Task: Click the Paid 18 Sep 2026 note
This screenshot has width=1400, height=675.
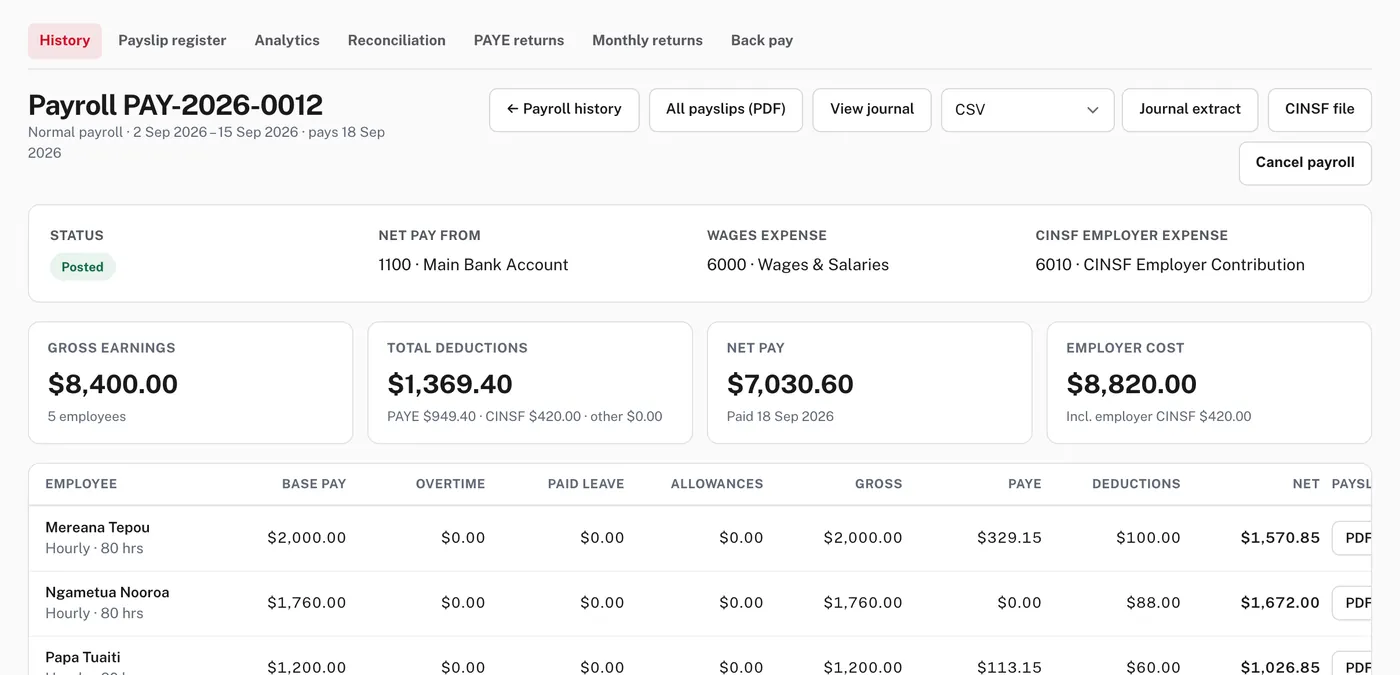Action: pyautogui.click(x=780, y=417)
